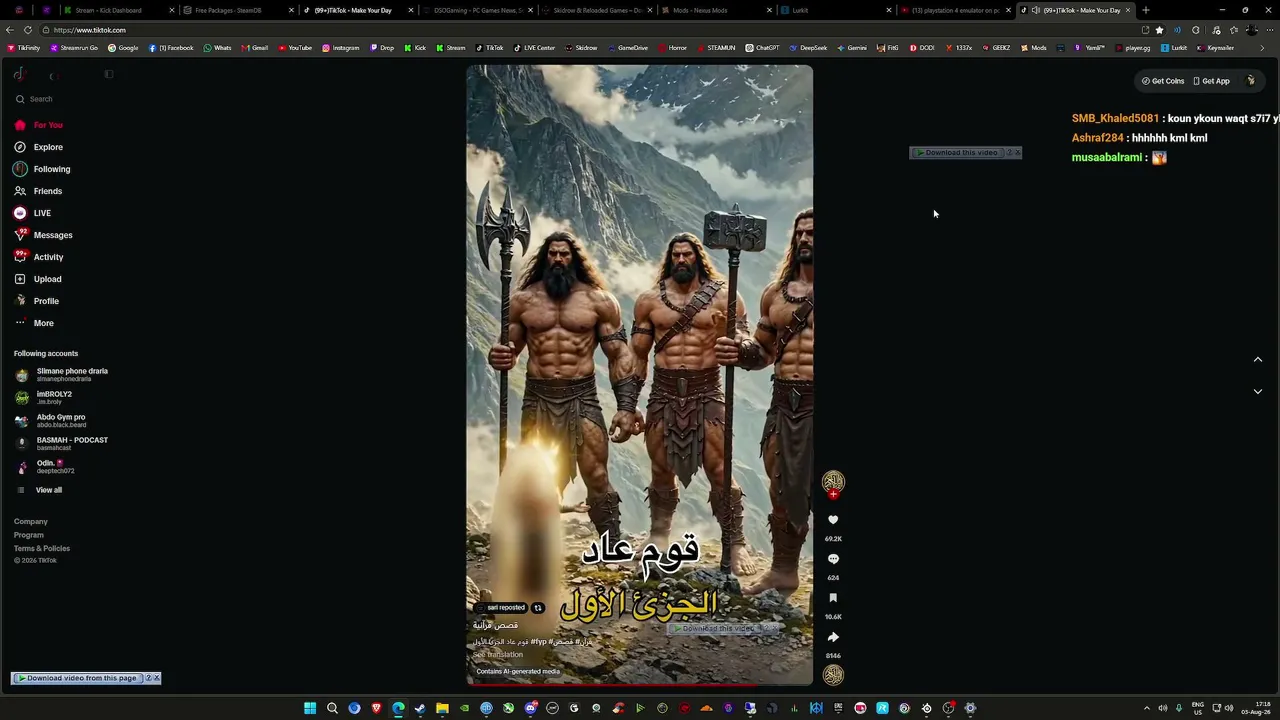This screenshot has width=1280, height=720.
Task: Expand Terms & Policies footer section
Action: point(42,549)
